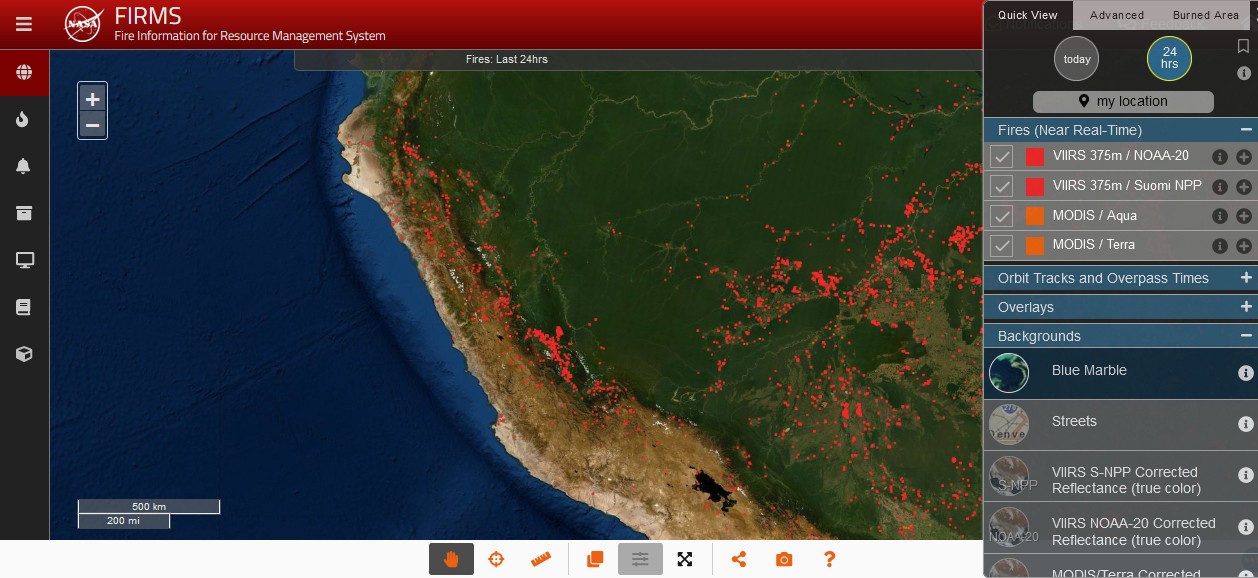Click the fire flame sidebar icon
The height and width of the screenshot is (578, 1258).
(24, 120)
